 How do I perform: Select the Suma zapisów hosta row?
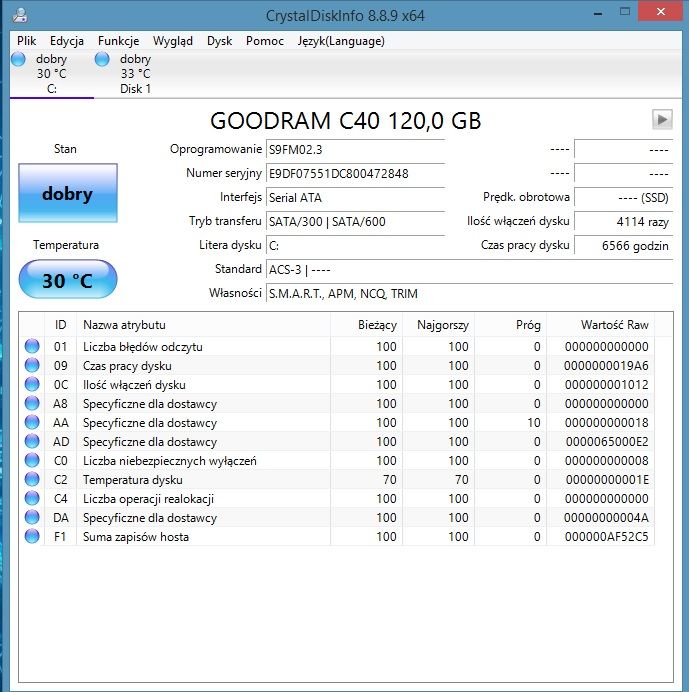click(x=337, y=537)
